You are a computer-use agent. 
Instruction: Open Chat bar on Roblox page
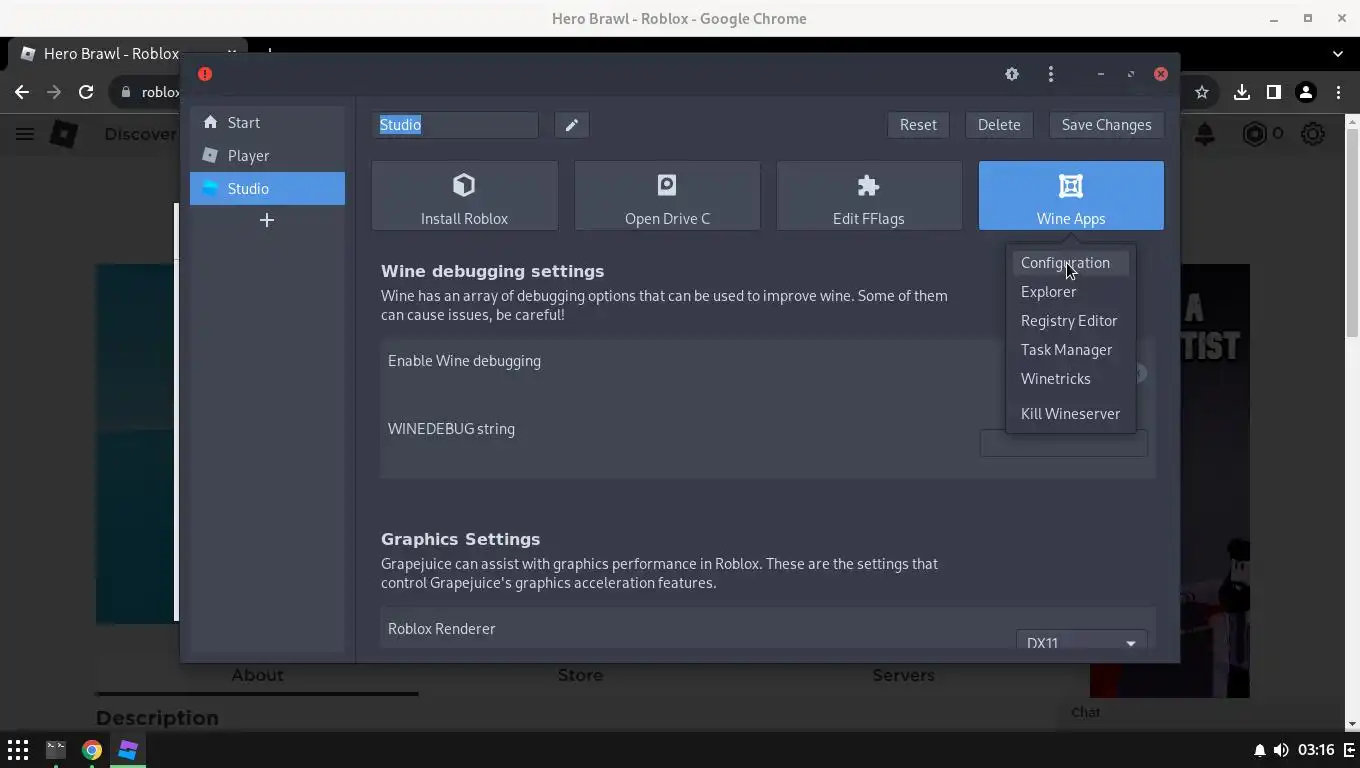(1200, 712)
